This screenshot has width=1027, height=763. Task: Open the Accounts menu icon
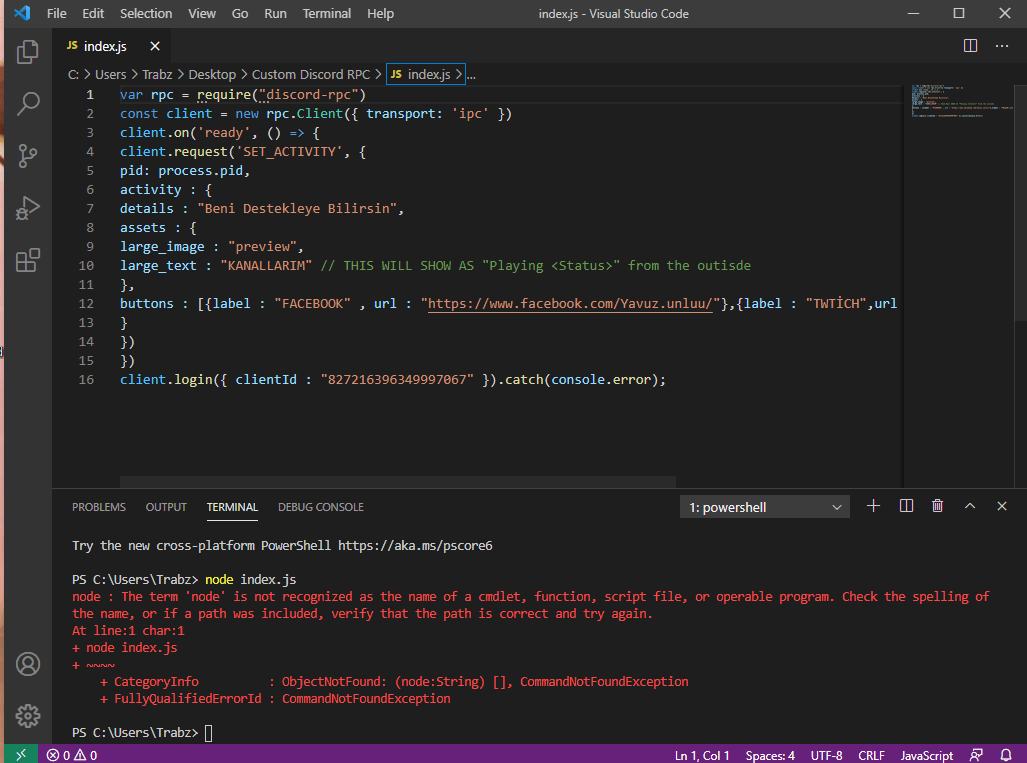28,664
